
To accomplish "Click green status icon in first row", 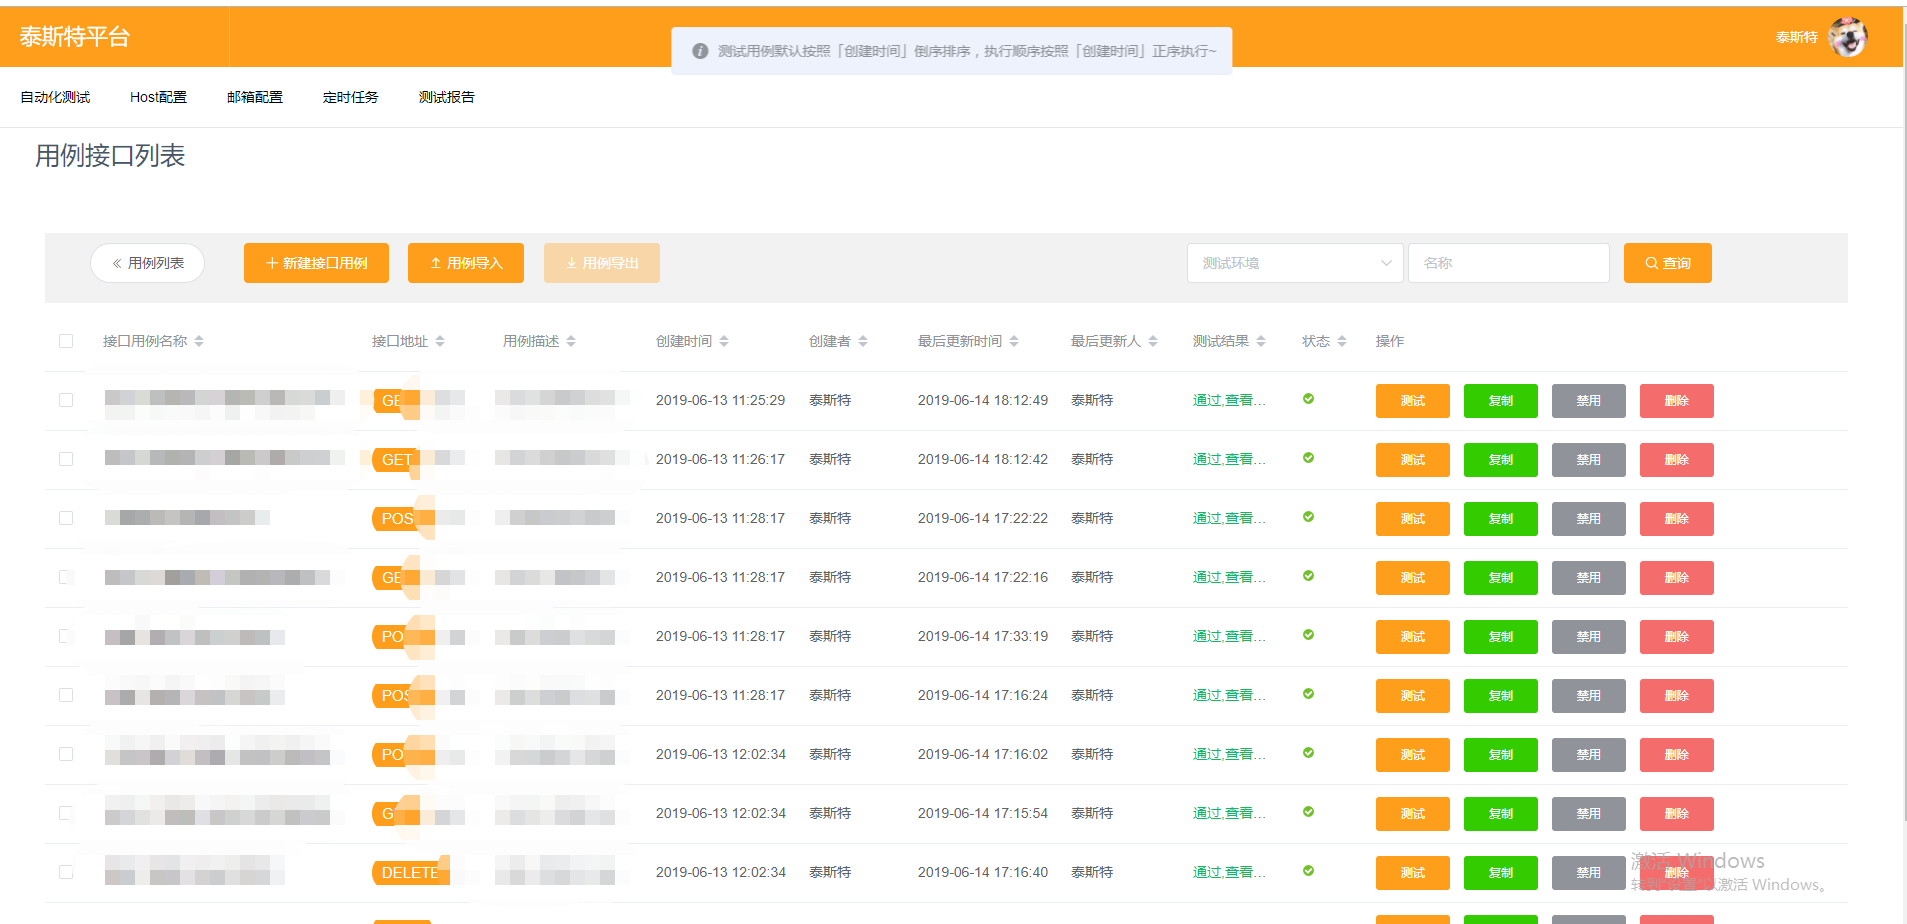I will (1308, 399).
